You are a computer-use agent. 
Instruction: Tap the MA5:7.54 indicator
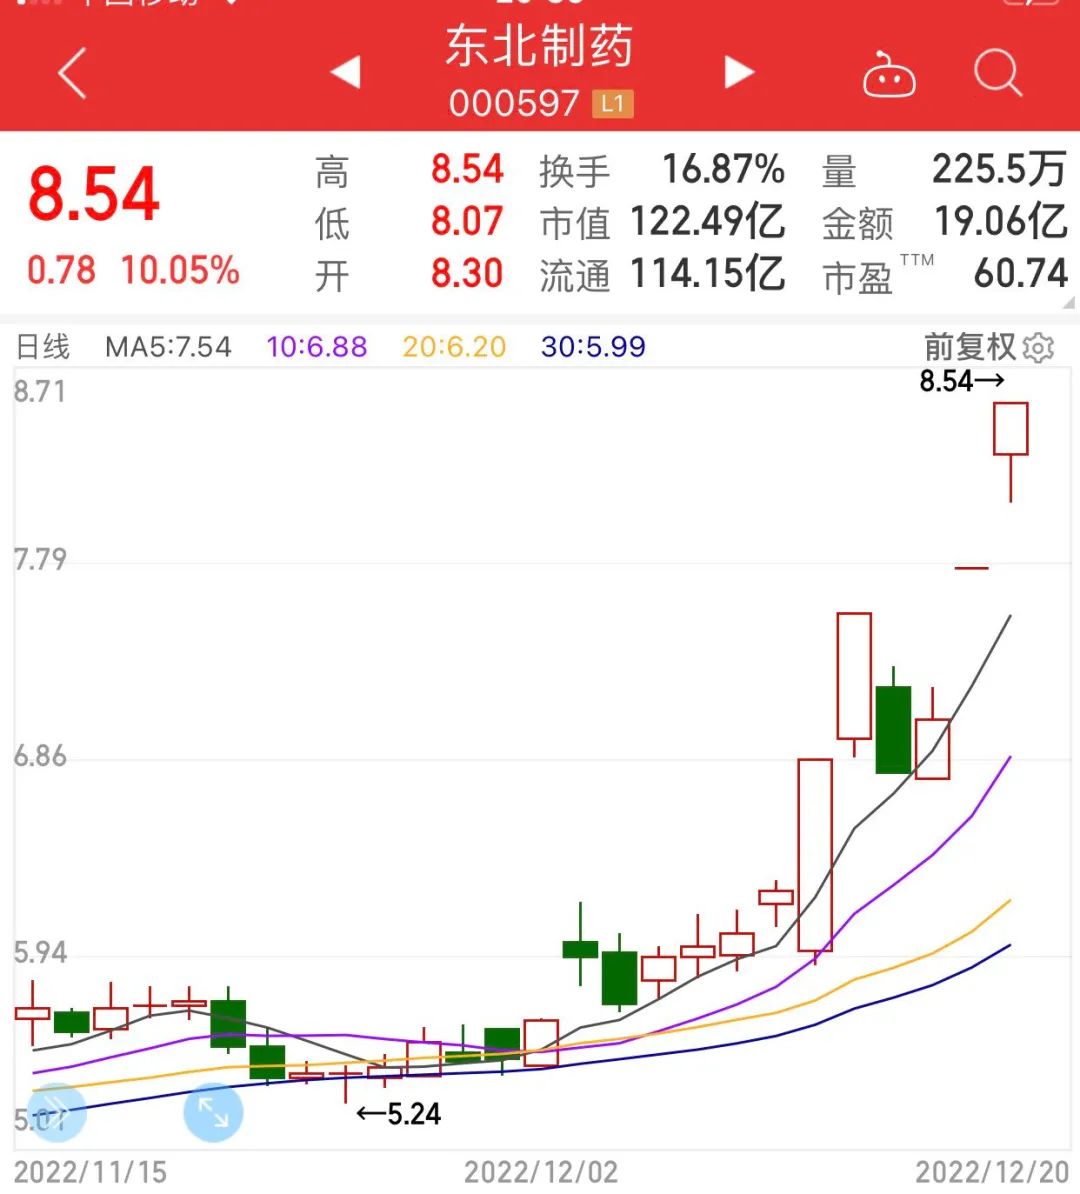168,347
